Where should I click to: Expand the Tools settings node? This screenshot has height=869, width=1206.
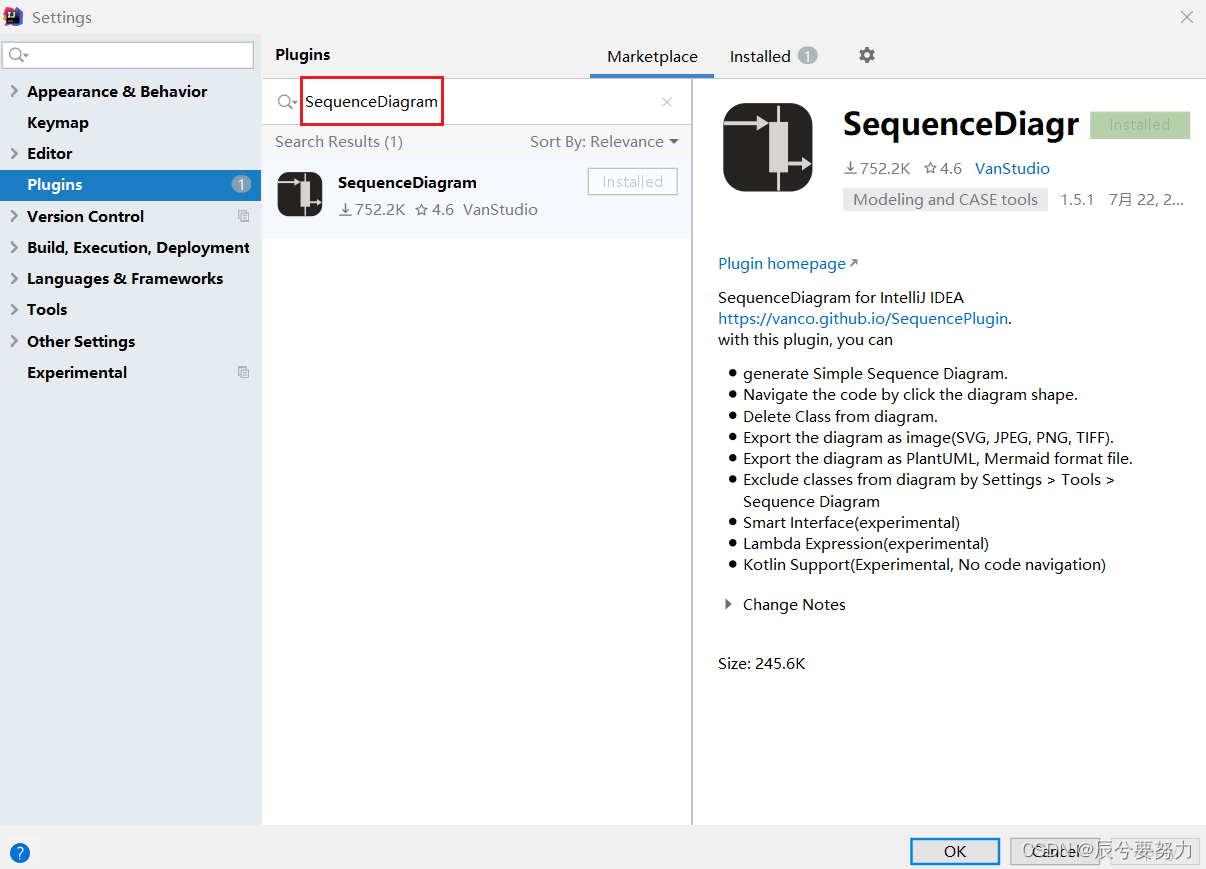13,309
